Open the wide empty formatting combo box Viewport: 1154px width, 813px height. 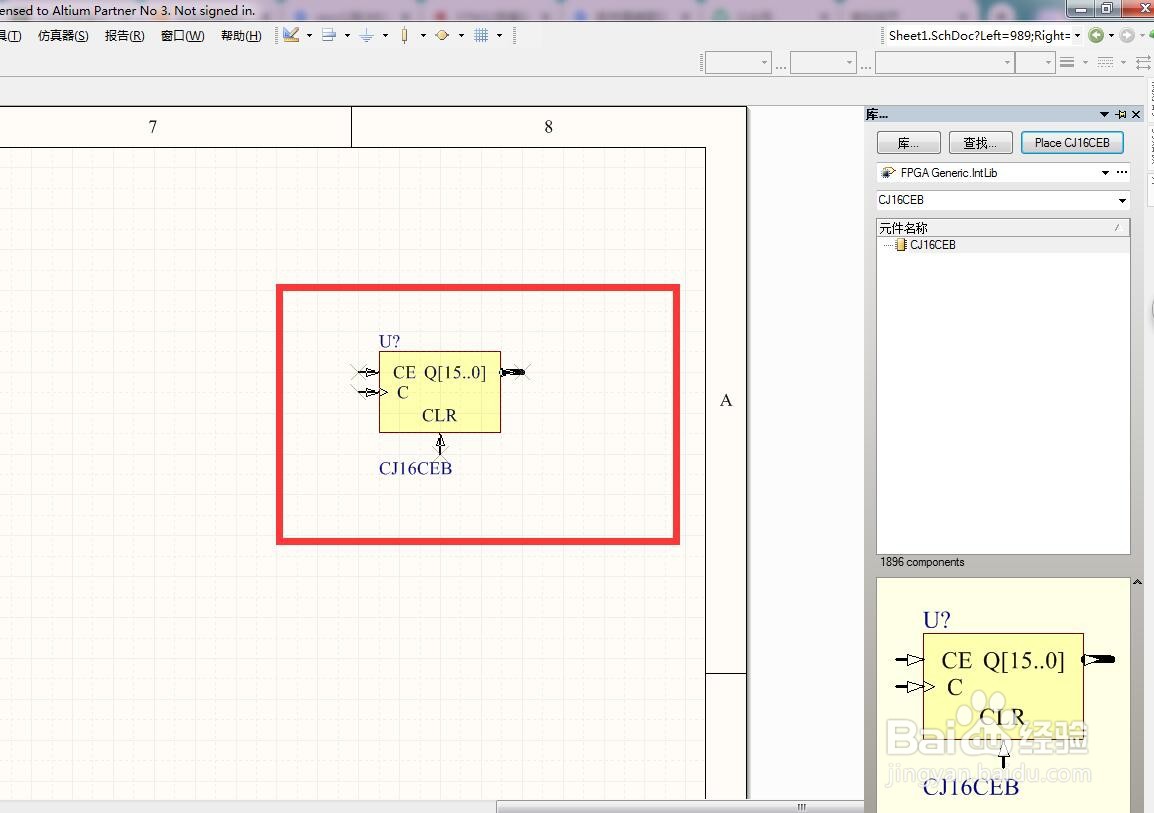click(x=944, y=63)
